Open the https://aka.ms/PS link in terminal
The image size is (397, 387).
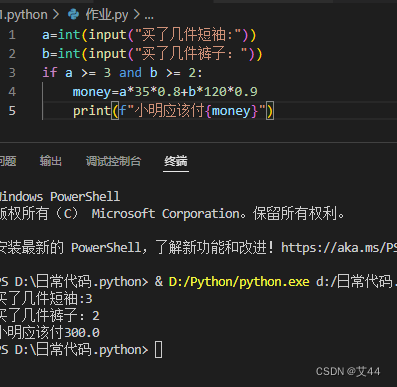[x=339, y=248]
